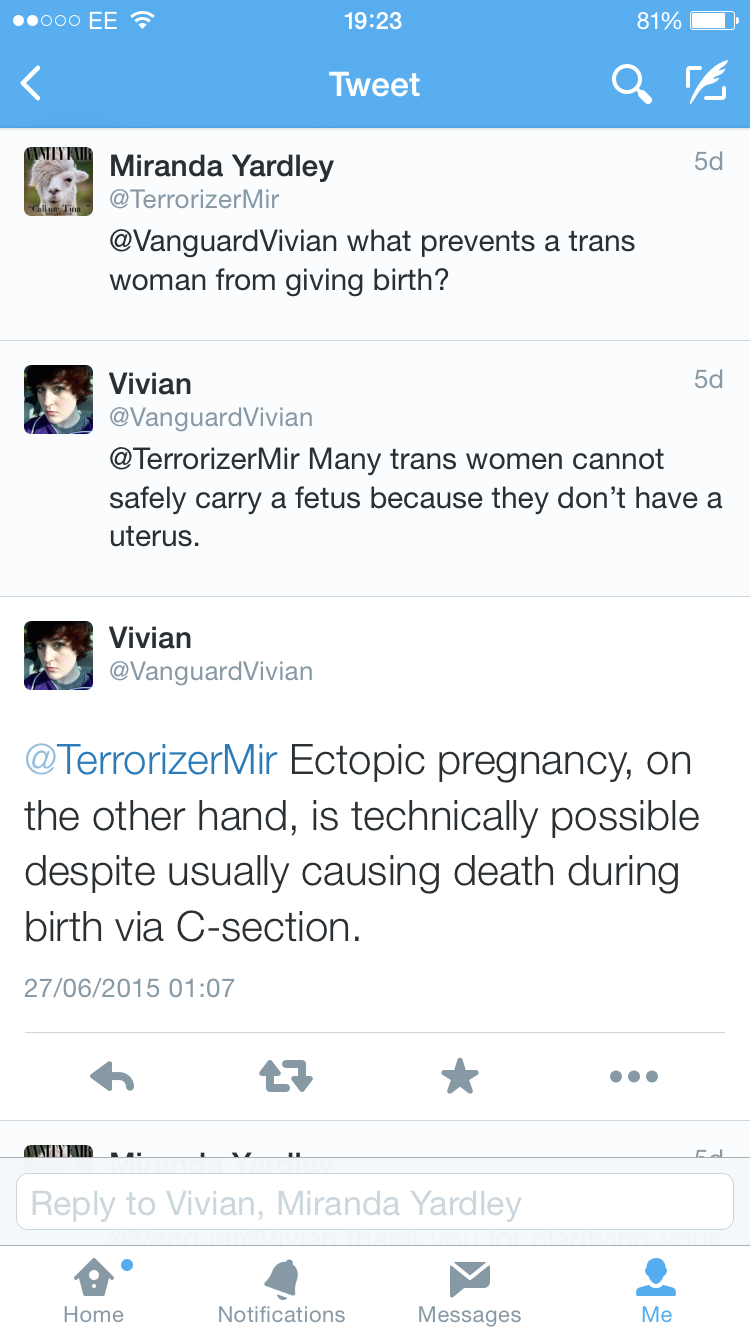750x1334 pixels.
Task: Tap the 27/06/2015 01:07 timestamp
Action: (129, 988)
